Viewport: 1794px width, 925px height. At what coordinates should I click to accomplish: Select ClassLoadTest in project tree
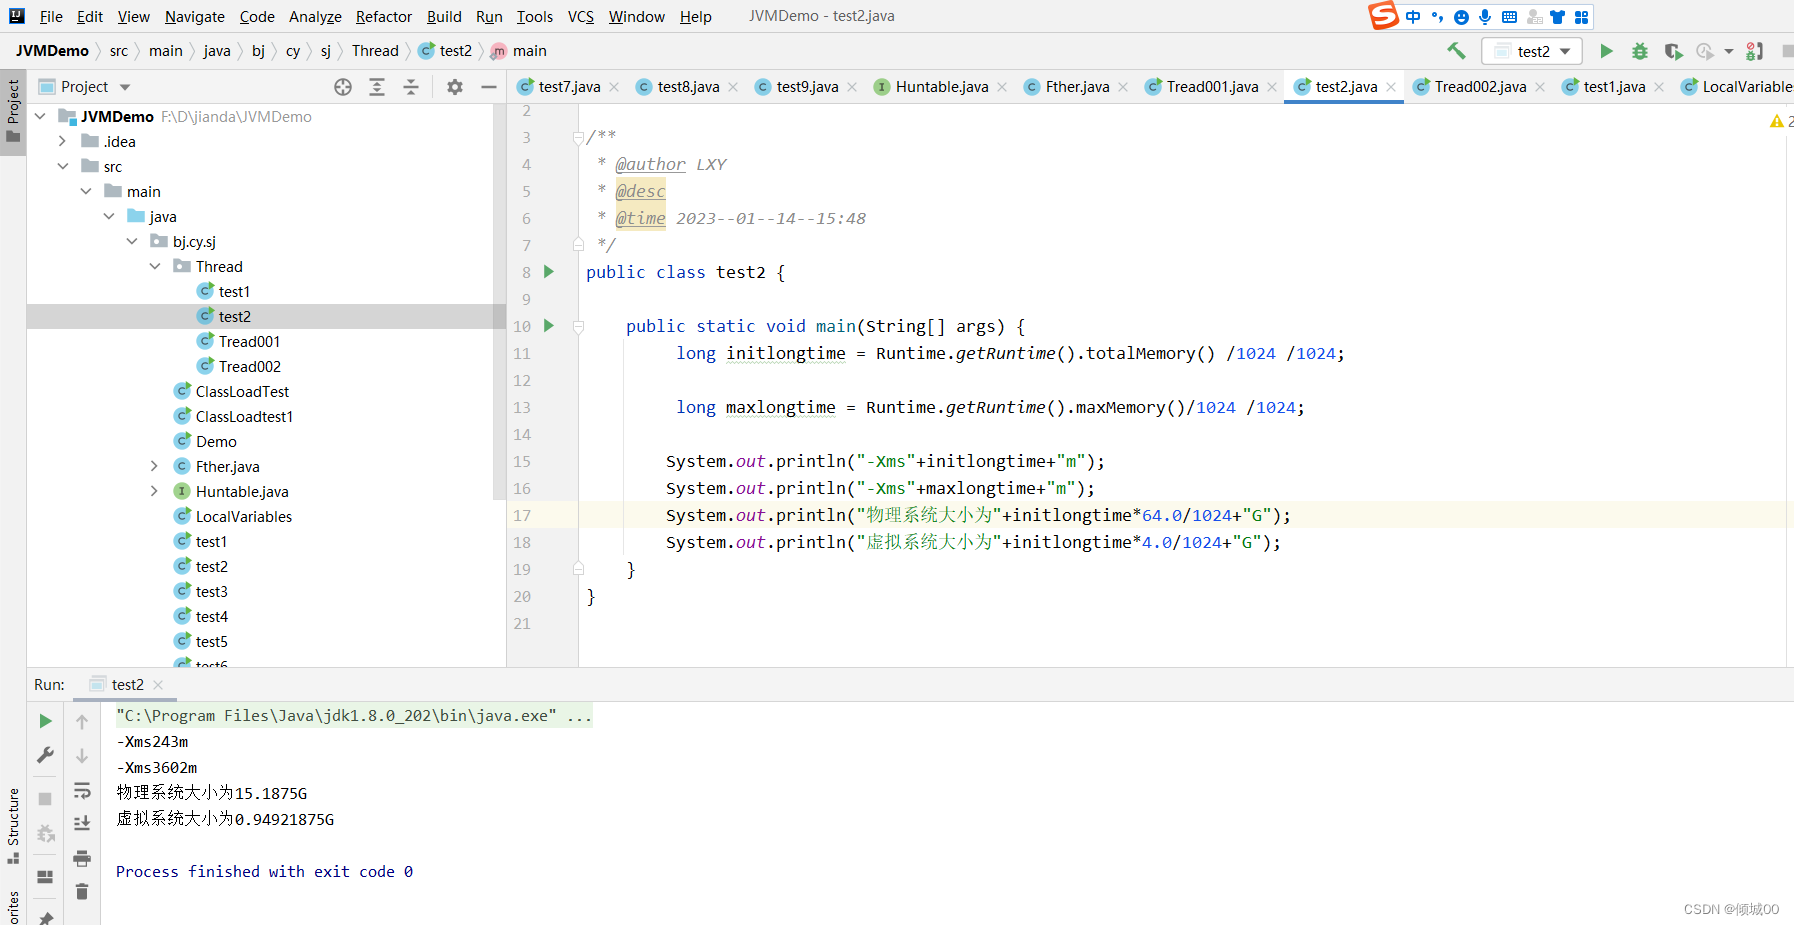(242, 392)
